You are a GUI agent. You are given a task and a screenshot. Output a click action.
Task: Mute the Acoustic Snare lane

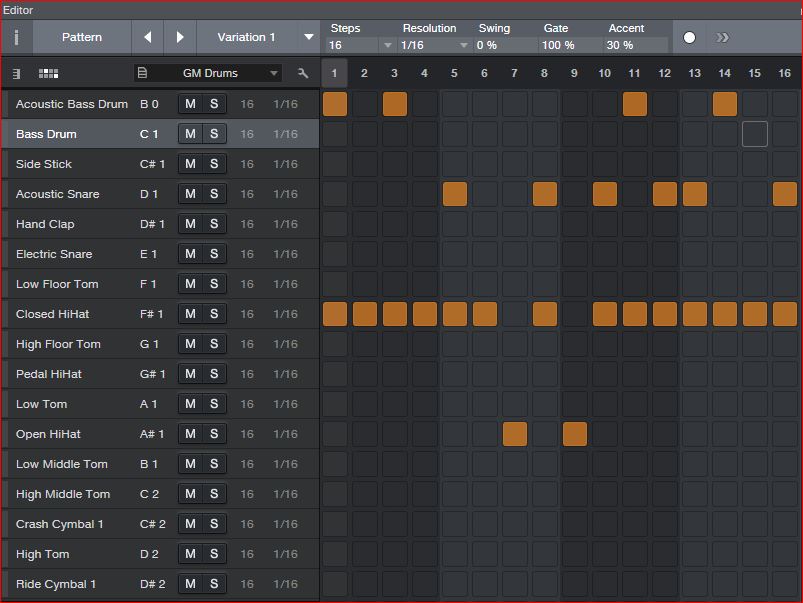(190, 194)
